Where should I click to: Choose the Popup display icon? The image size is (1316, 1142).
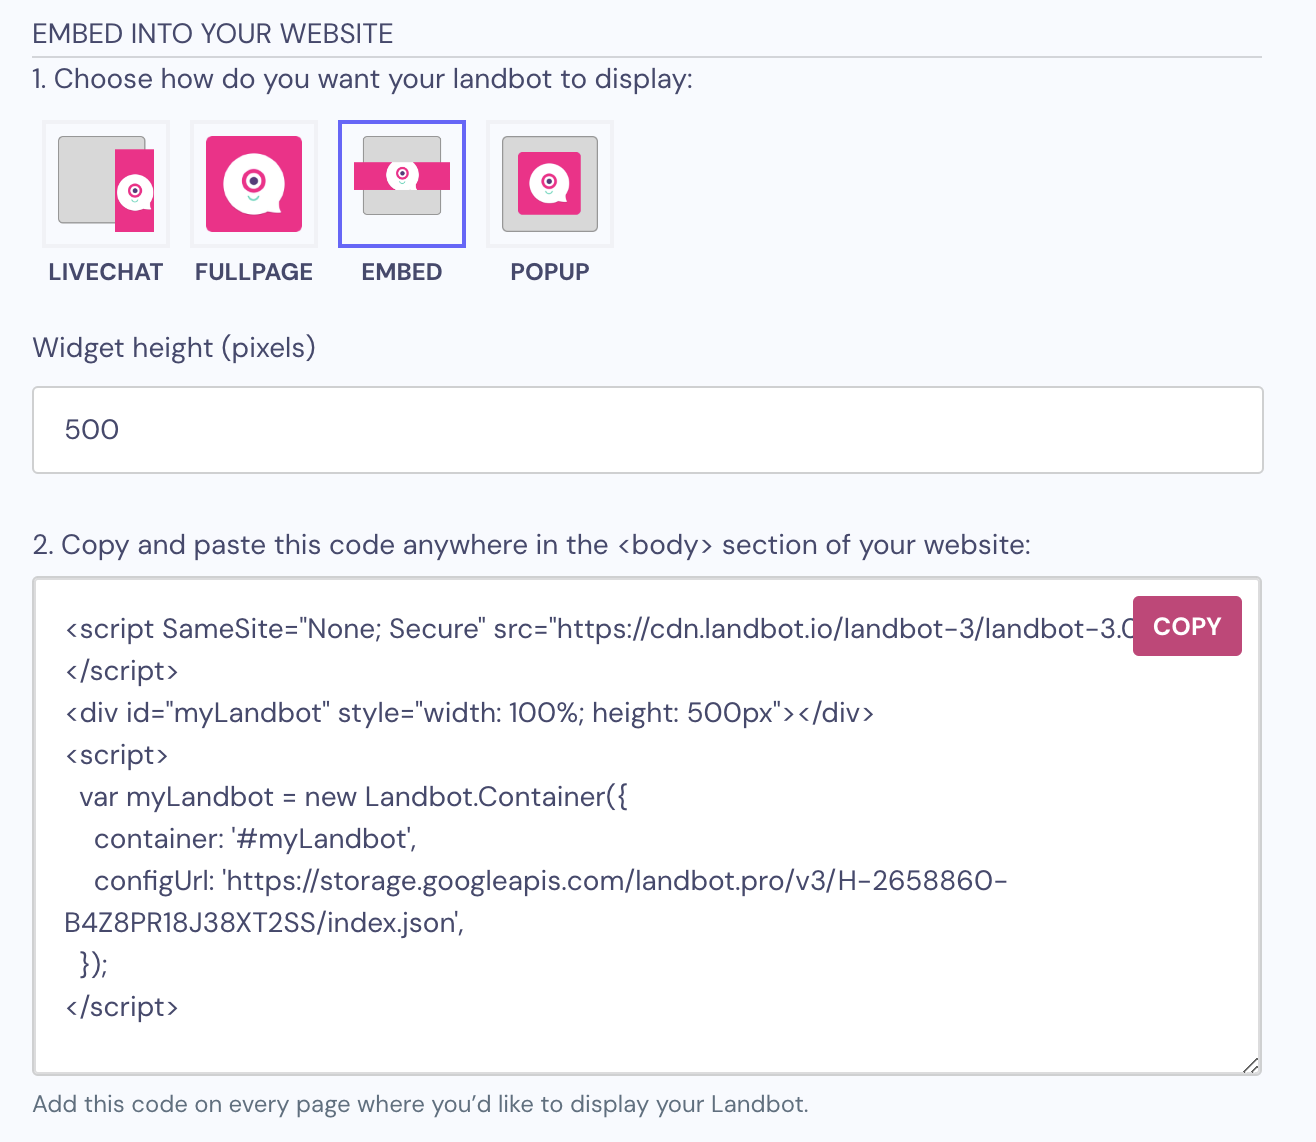[x=550, y=184]
